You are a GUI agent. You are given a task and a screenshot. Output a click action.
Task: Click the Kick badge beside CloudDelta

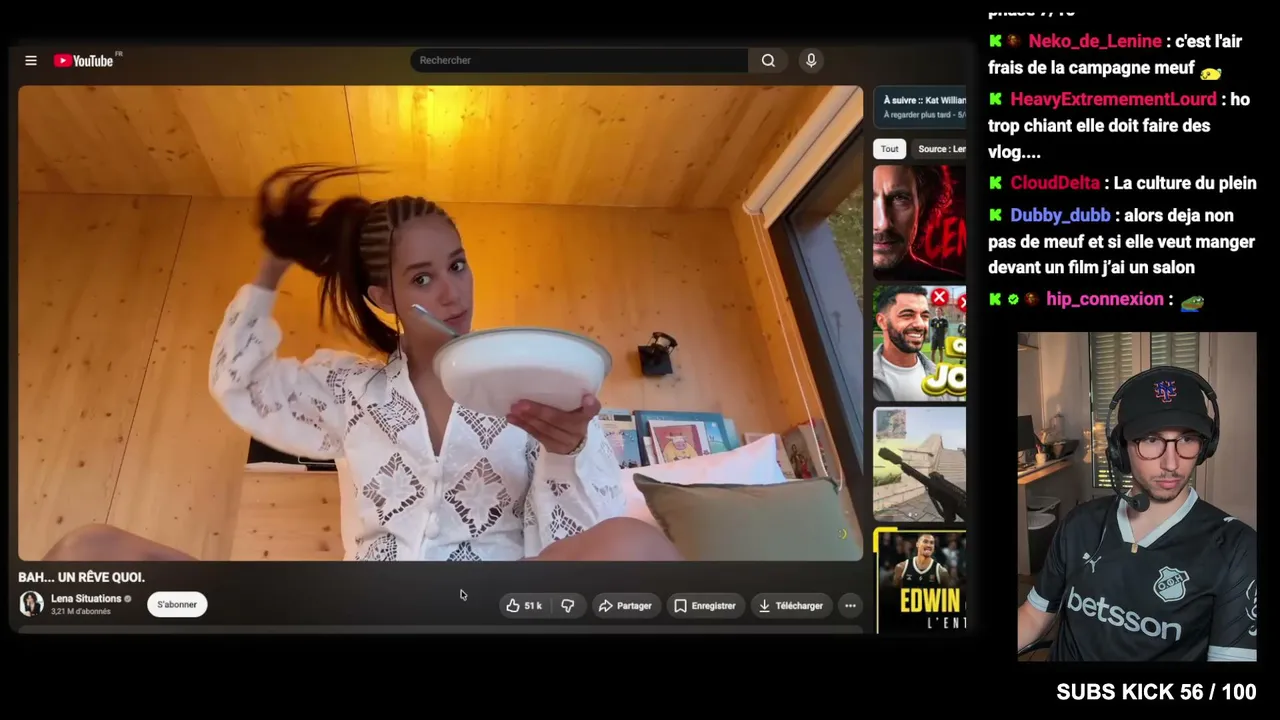pyautogui.click(x=995, y=183)
